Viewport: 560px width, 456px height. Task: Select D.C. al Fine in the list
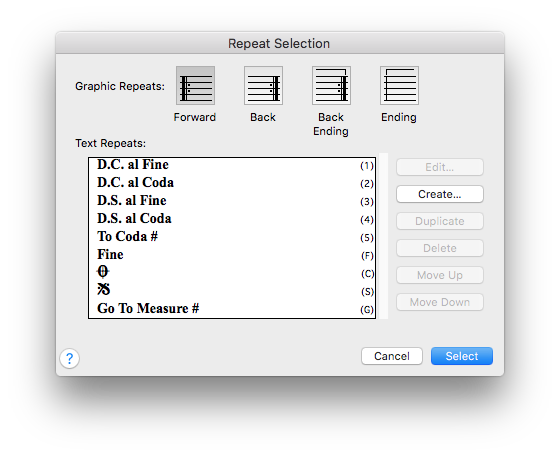pos(232,165)
